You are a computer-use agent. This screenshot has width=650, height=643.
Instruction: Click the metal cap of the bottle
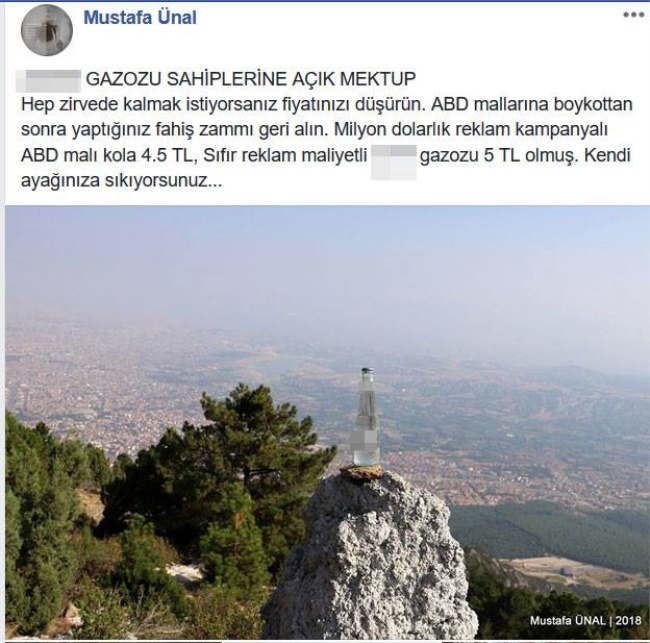pyautogui.click(x=367, y=370)
